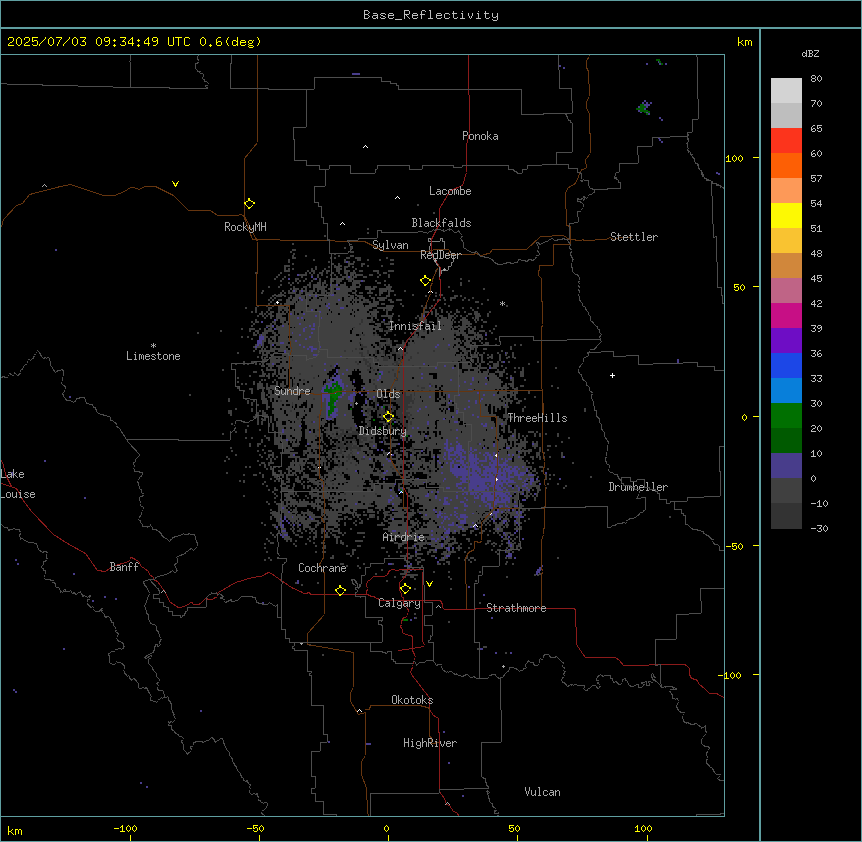Click the Innisfail label
Screen dimensions: 862x842
click(415, 326)
